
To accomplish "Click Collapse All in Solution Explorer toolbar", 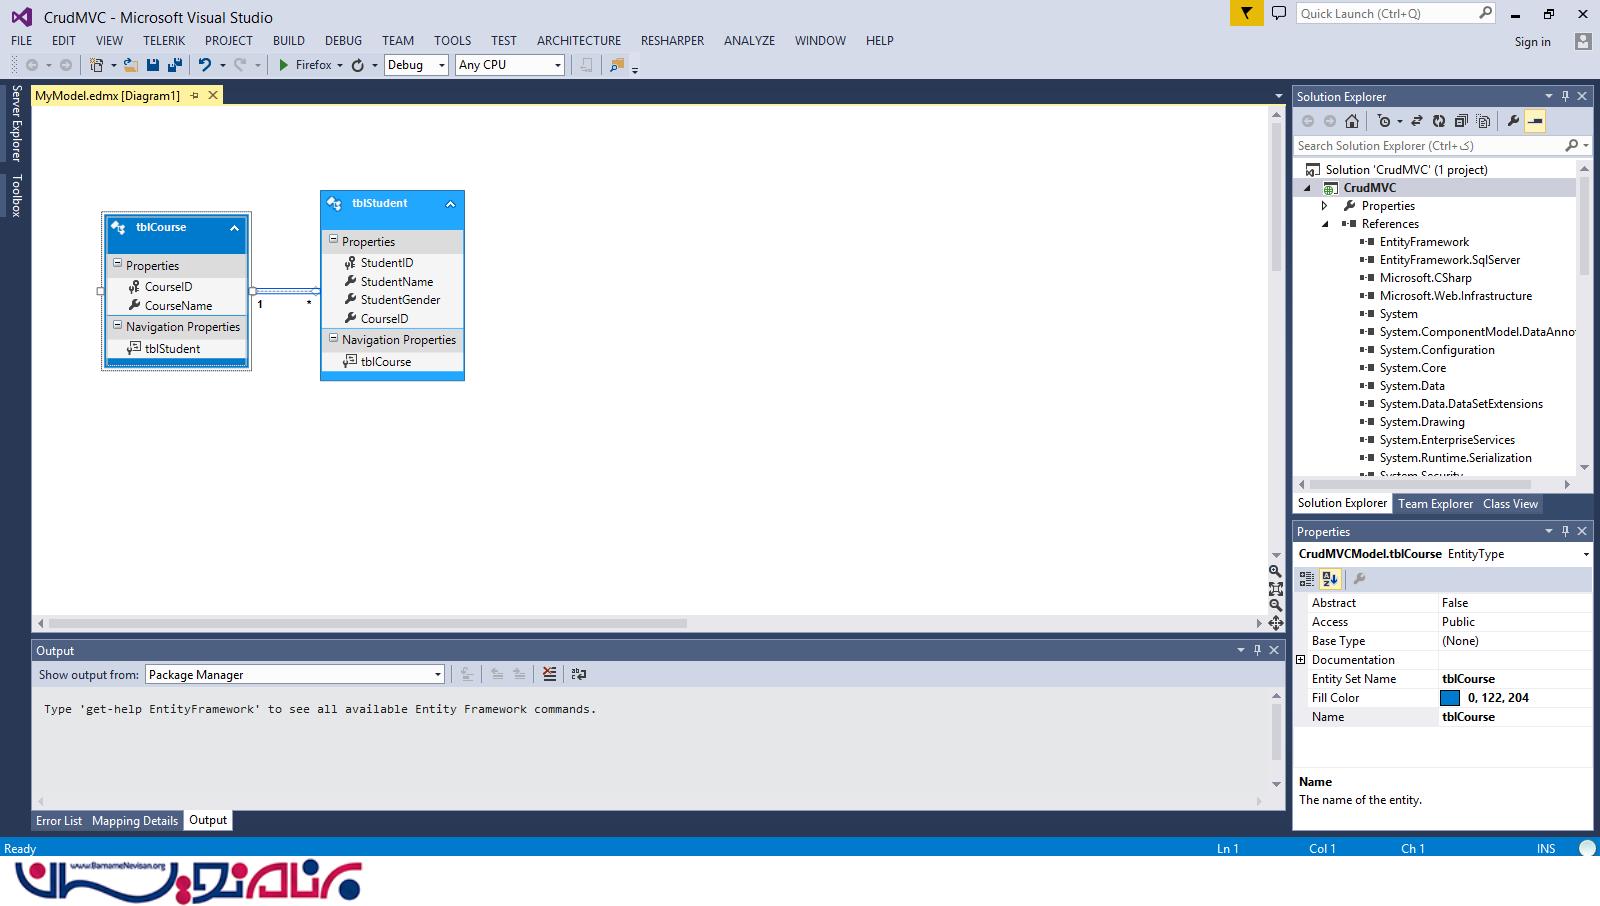I will point(1461,121).
